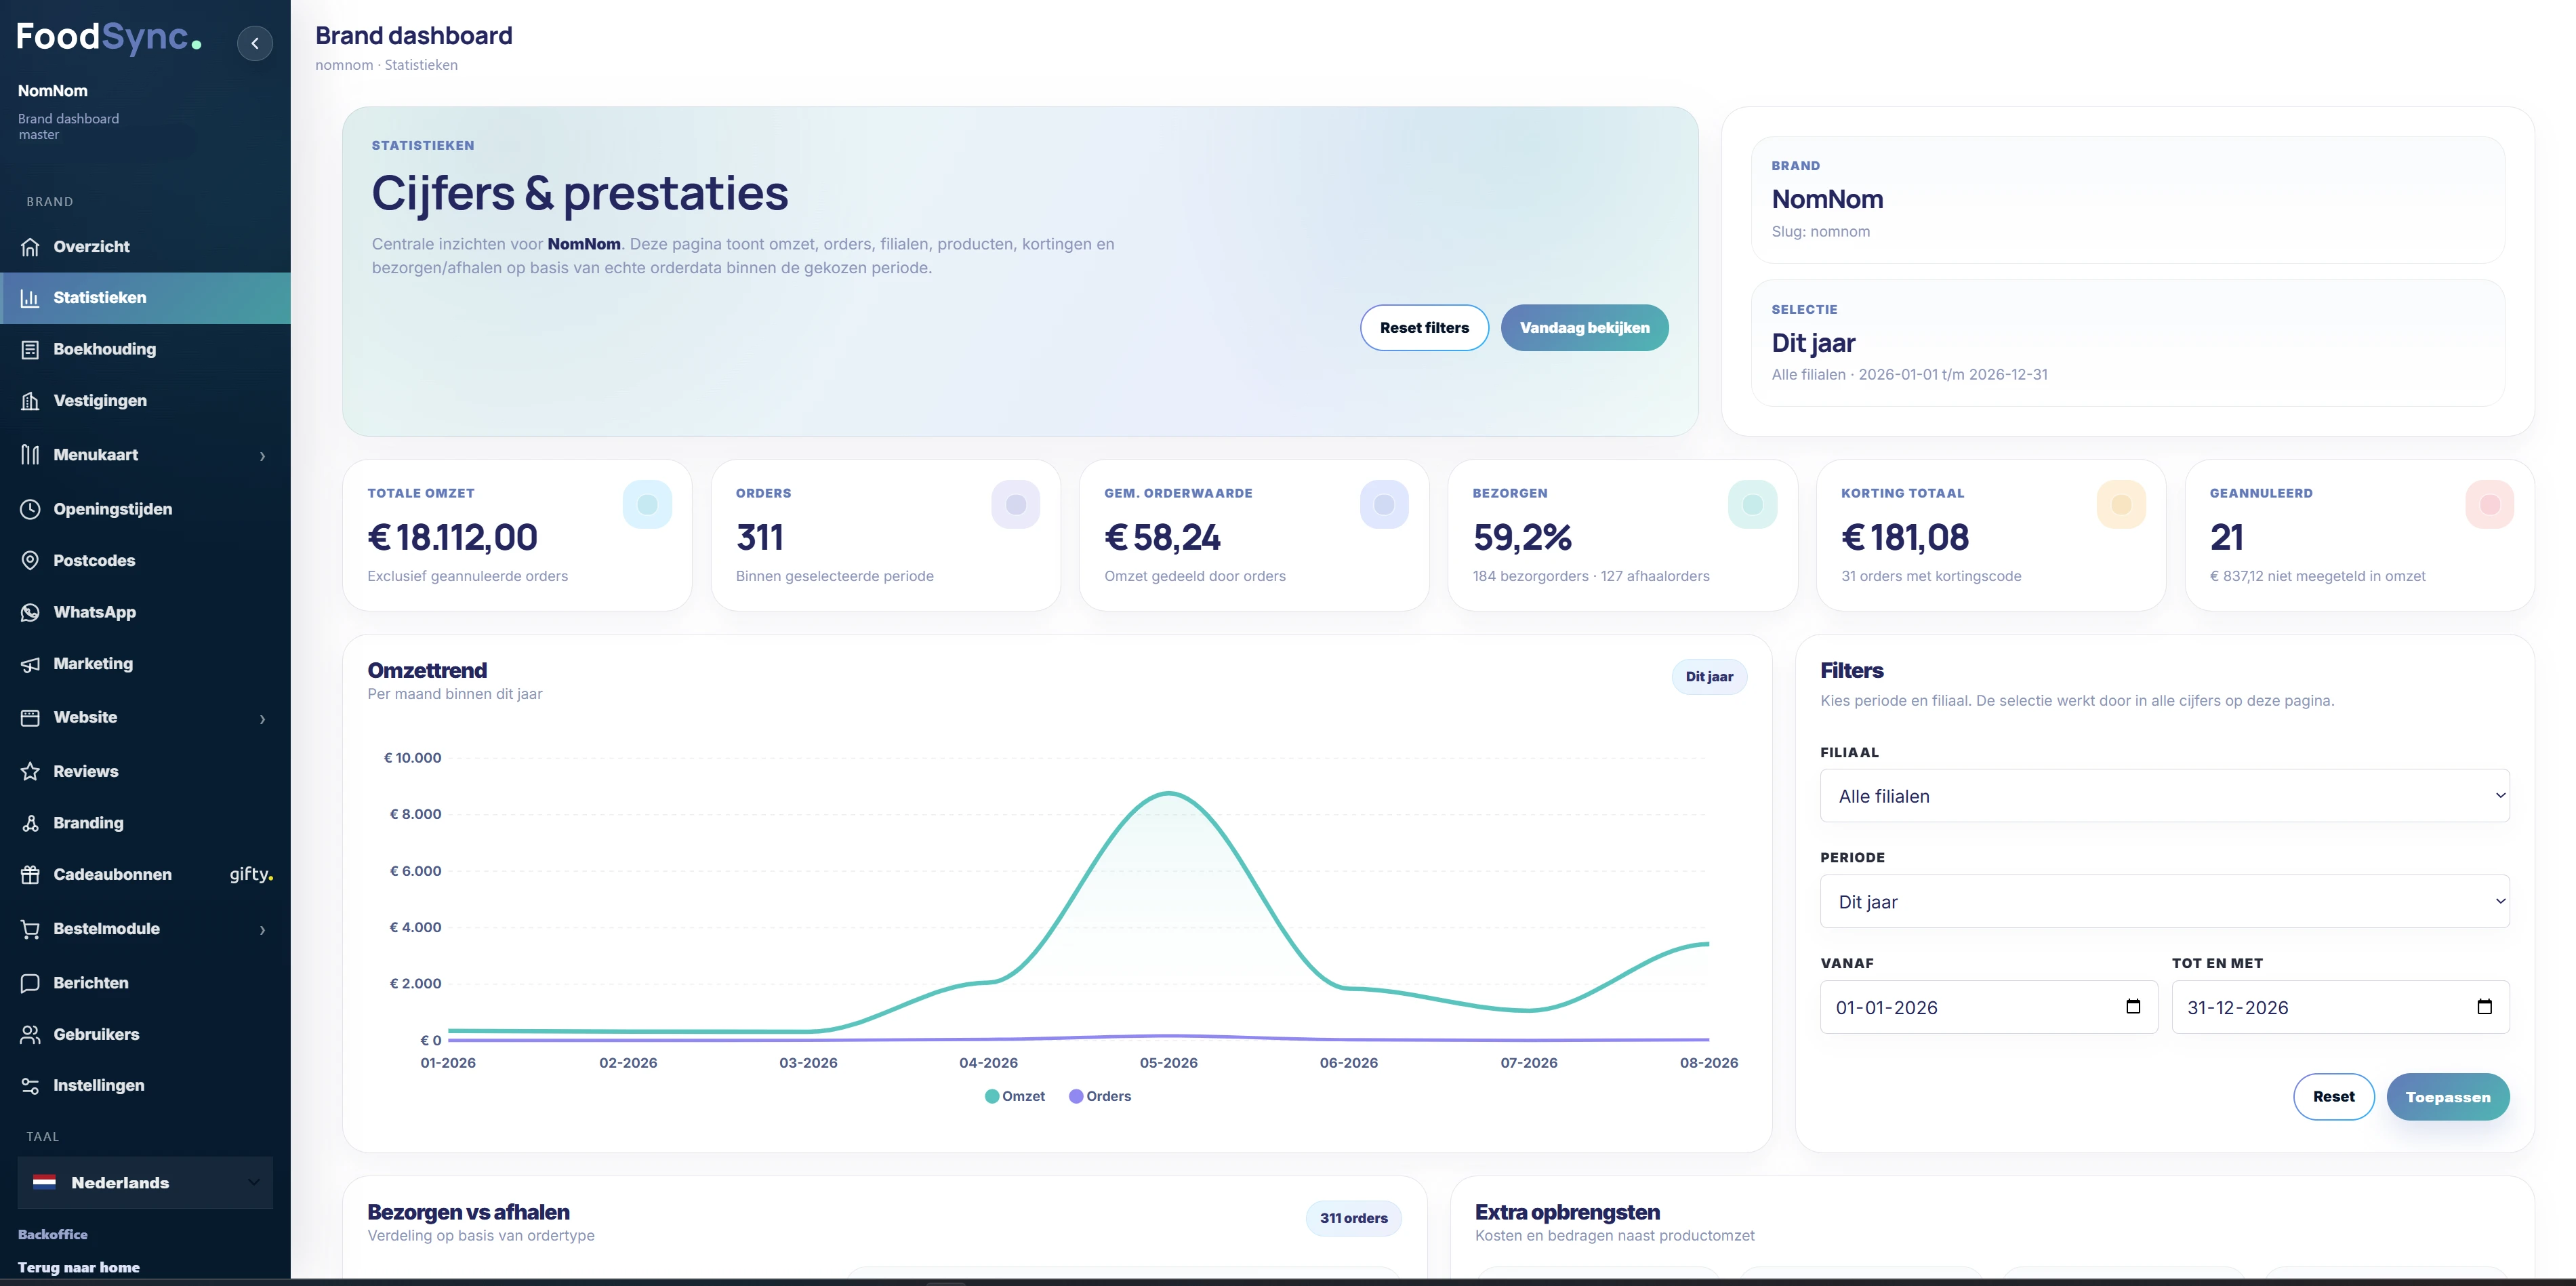Click the Extra opbrengsten heading

coord(1567,1212)
